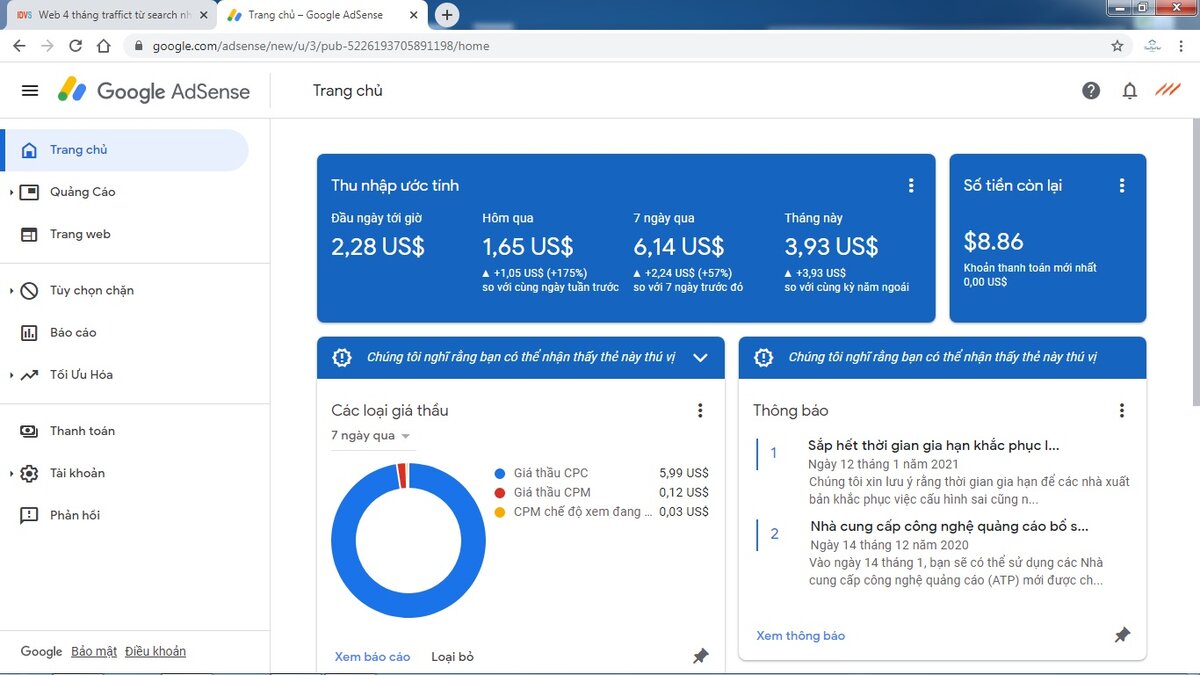This screenshot has width=1200, height=675.
Task: Open more options for Số tiền còn lại
Action: click(1122, 185)
